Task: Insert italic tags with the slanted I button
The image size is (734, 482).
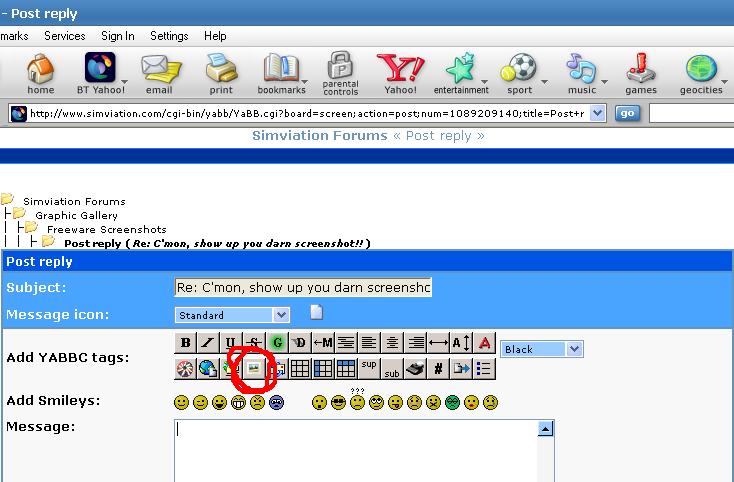Action: [x=208, y=343]
